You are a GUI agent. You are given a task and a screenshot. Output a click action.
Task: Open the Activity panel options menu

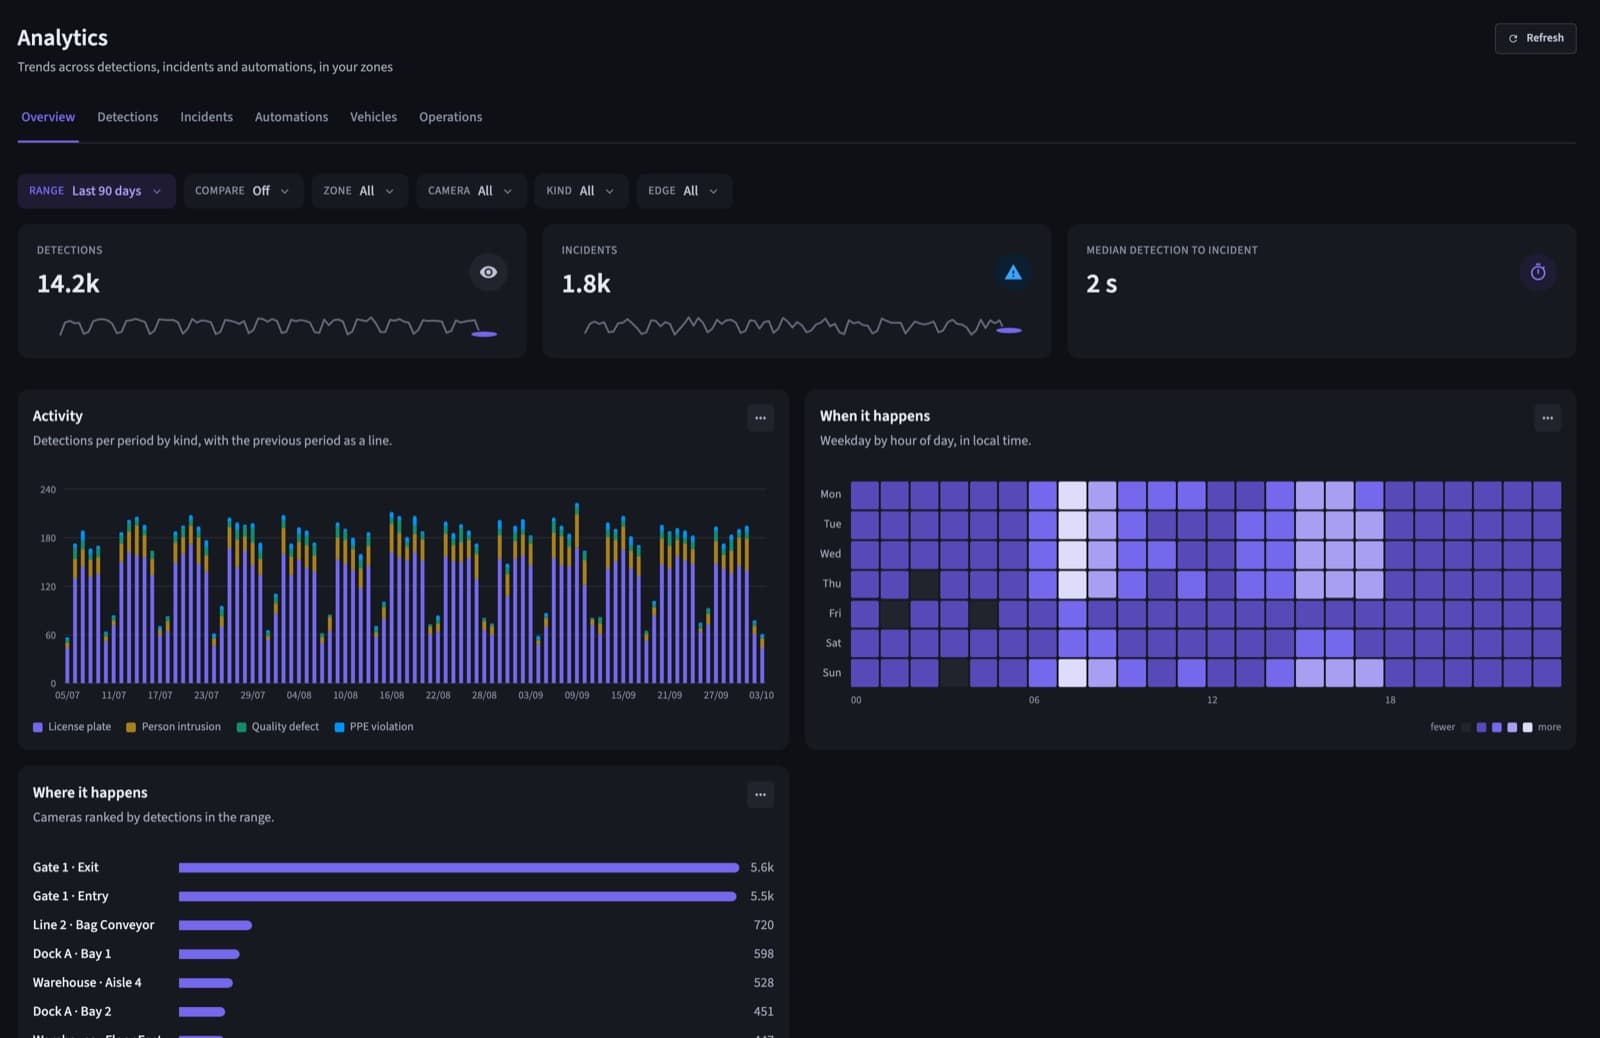coord(760,418)
